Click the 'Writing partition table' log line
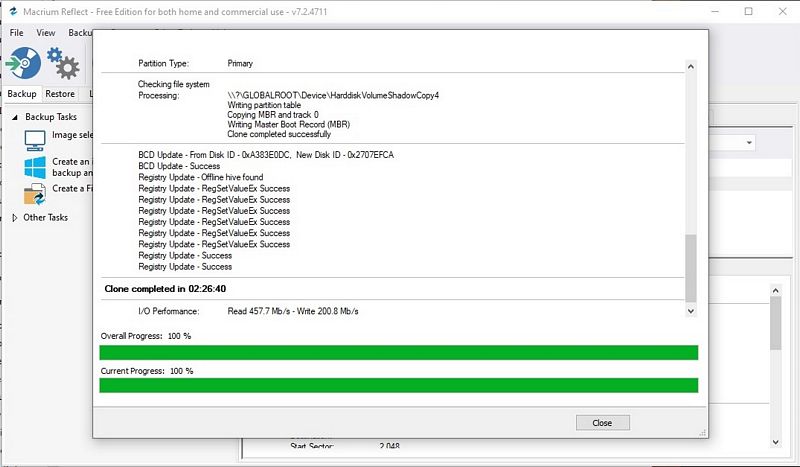The height and width of the screenshot is (467, 800). click(264, 105)
